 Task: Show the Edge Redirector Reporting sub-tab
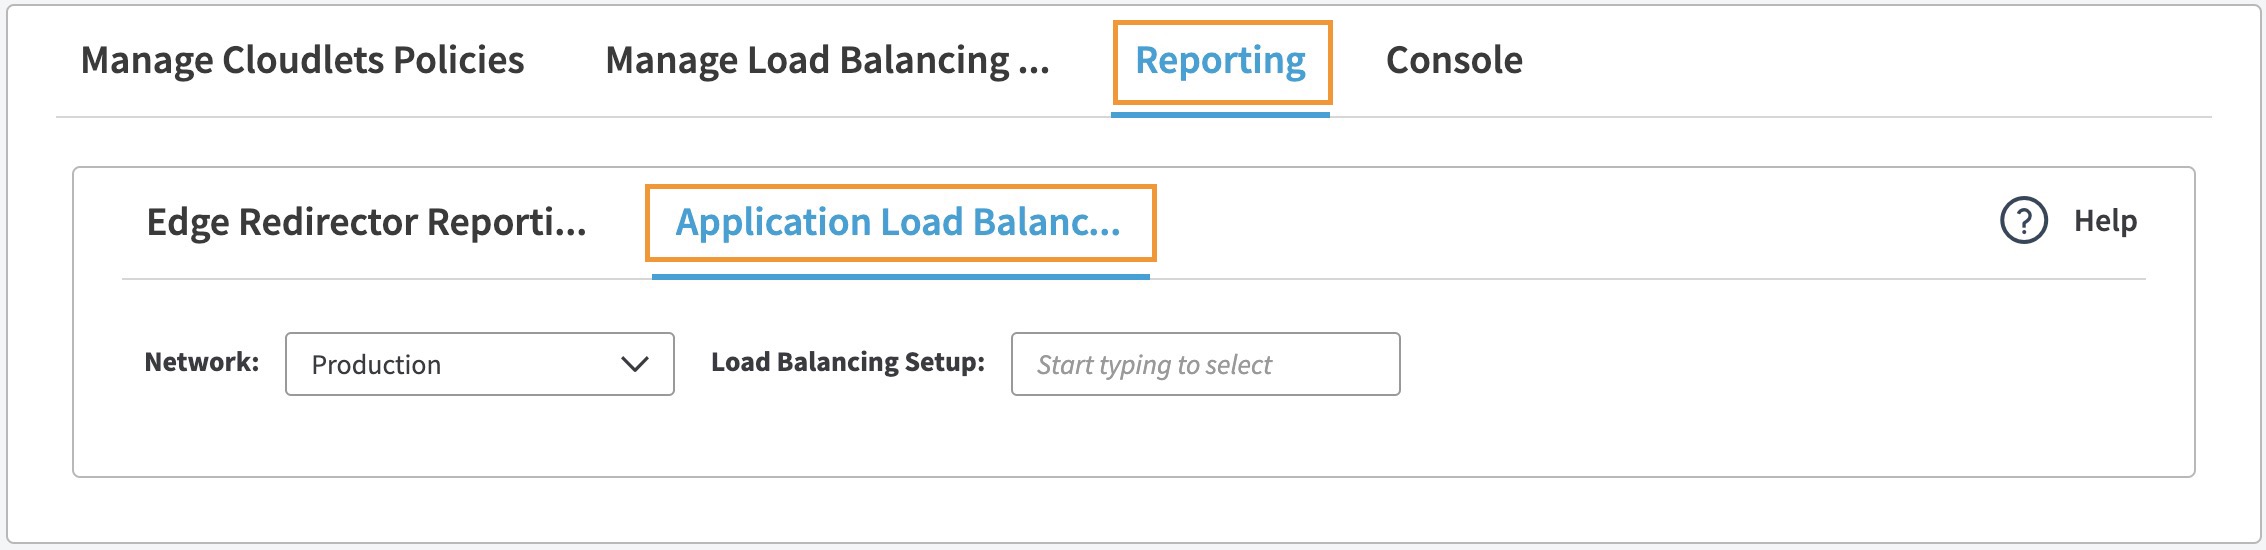(x=366, y=222)
